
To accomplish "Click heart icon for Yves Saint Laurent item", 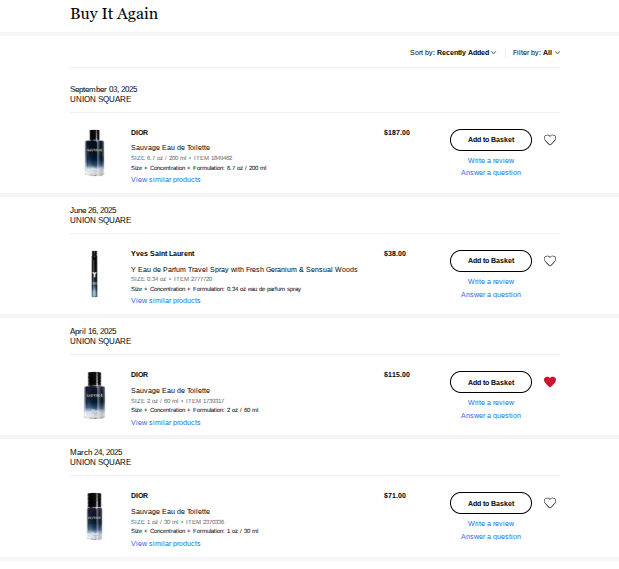I will (550, 261).
